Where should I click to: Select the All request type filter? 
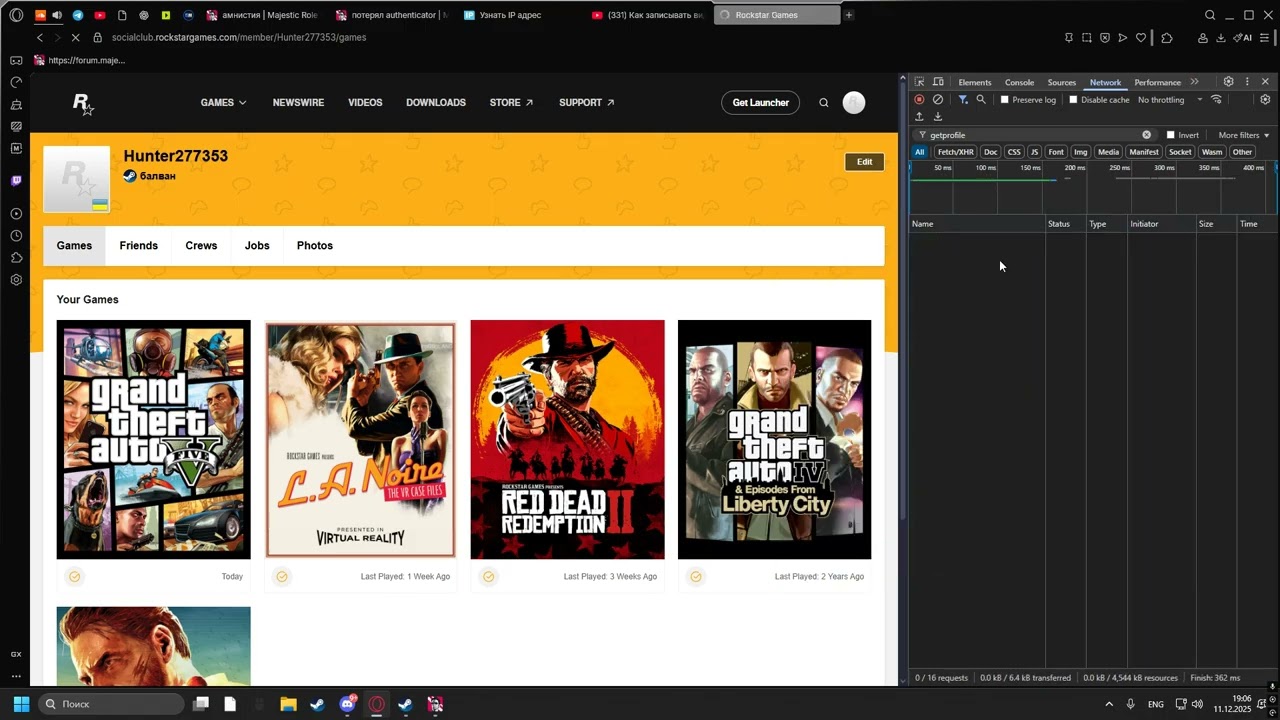[920, 152]
